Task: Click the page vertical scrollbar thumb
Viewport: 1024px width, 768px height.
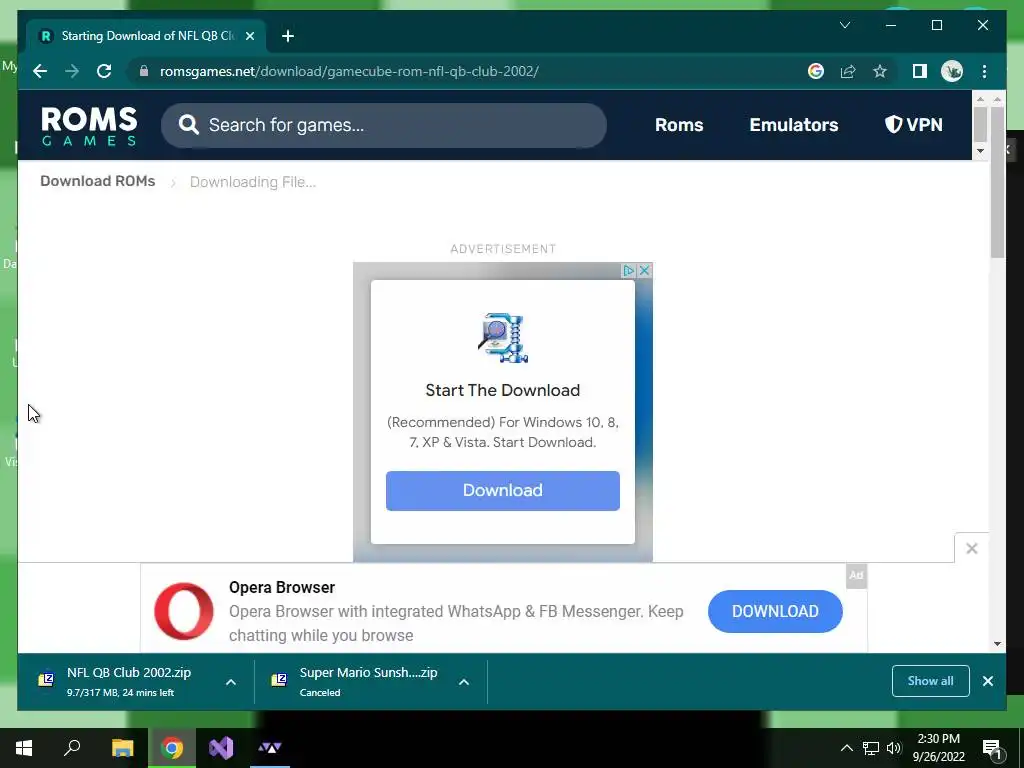Action: click(x=997, y=182)
